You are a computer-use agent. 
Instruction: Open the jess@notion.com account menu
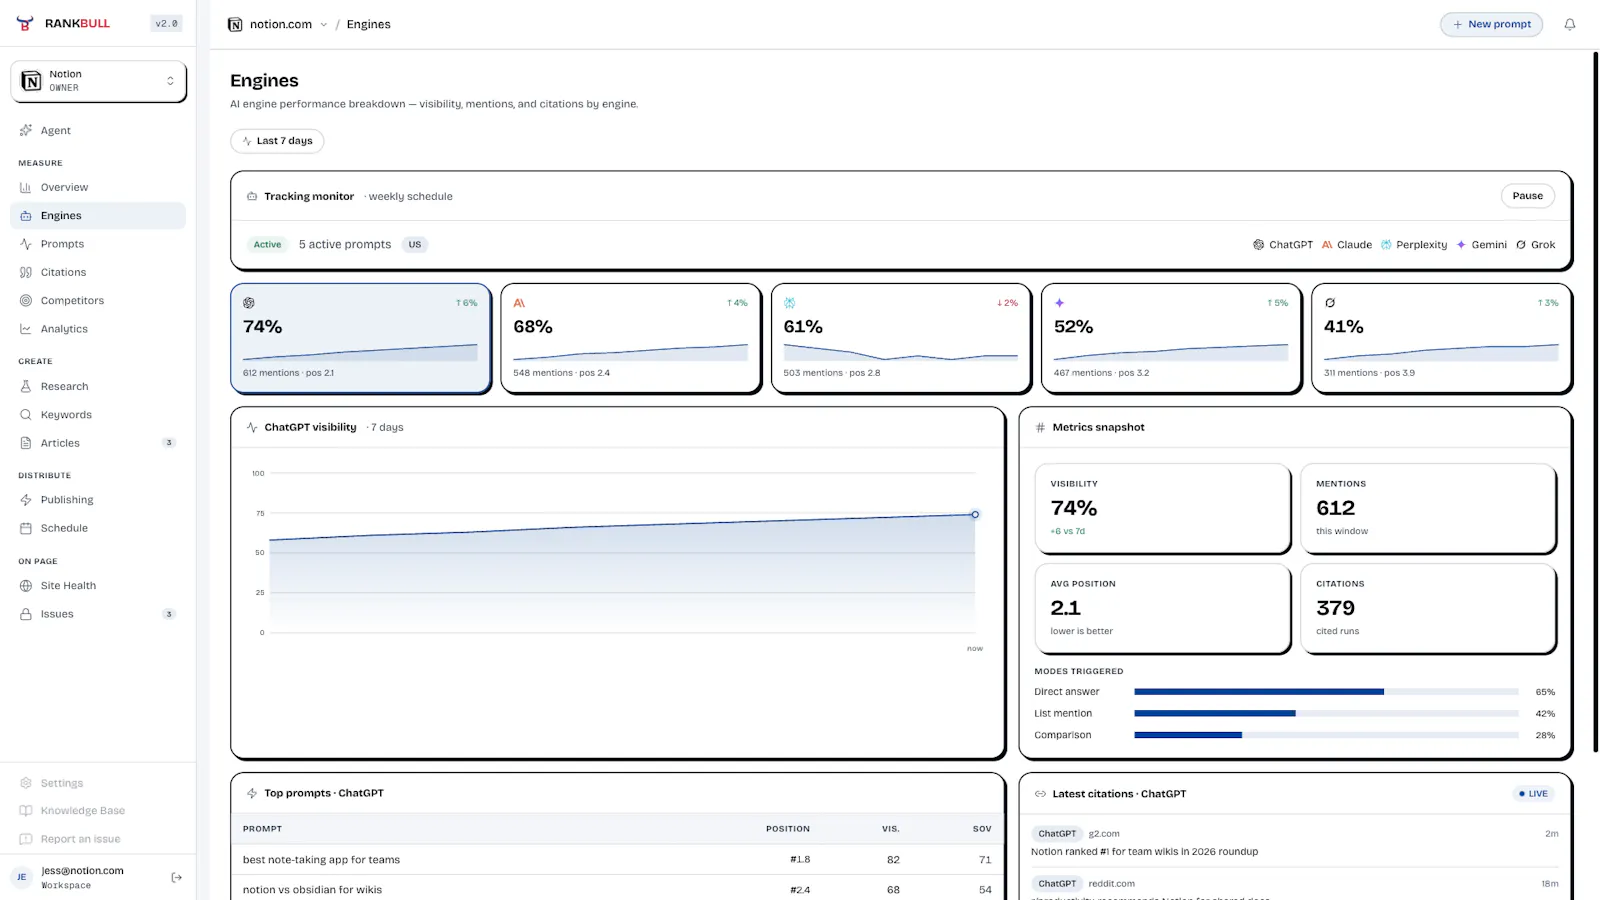(84, 877)
